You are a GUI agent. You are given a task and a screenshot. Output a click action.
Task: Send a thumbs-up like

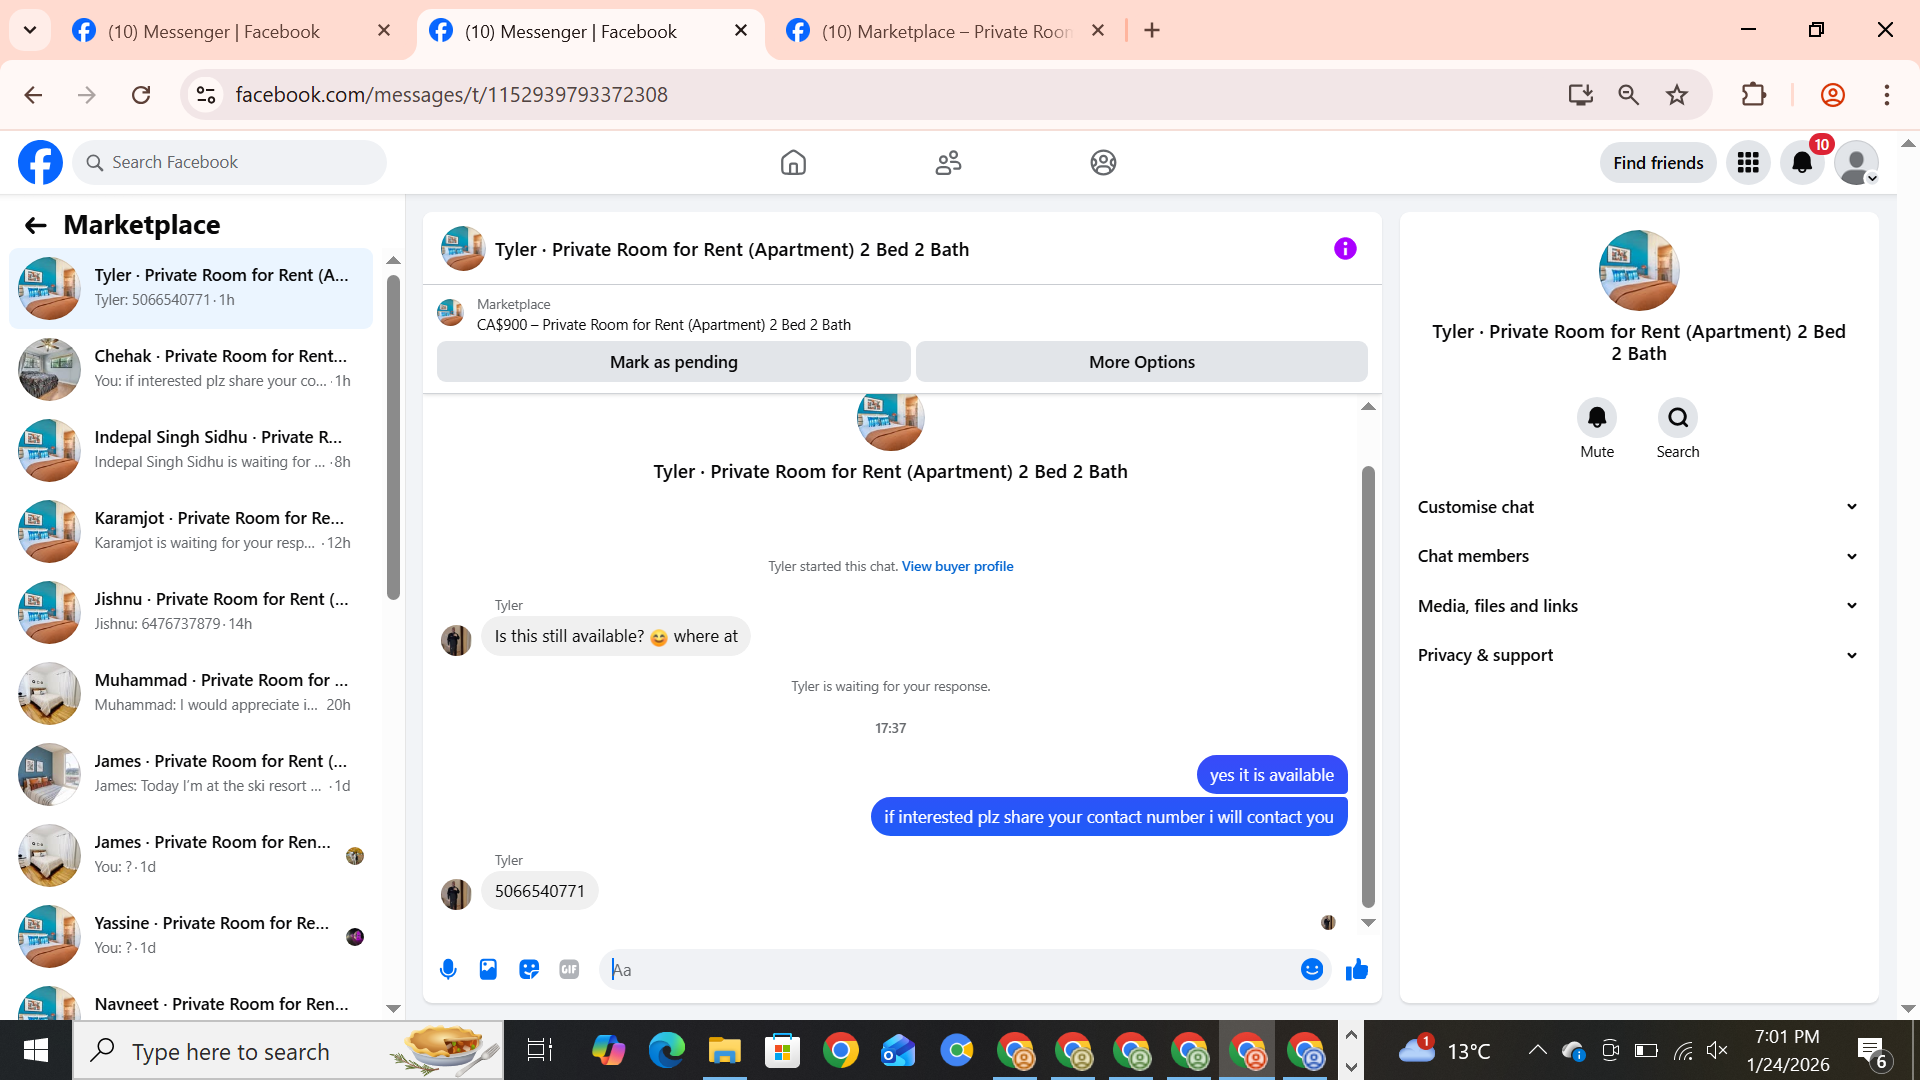[x=1357, y=969]
